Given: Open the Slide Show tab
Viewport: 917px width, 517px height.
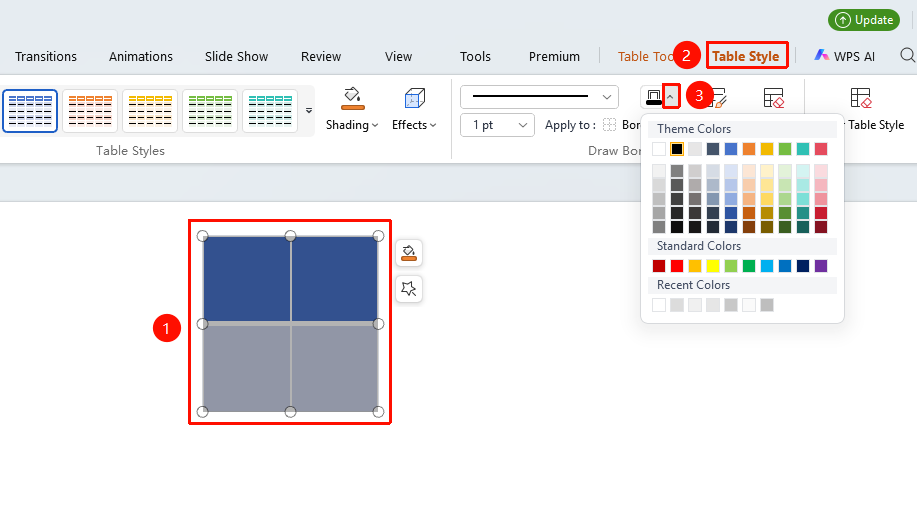Looking at the screenshot, I should point(236,56).
